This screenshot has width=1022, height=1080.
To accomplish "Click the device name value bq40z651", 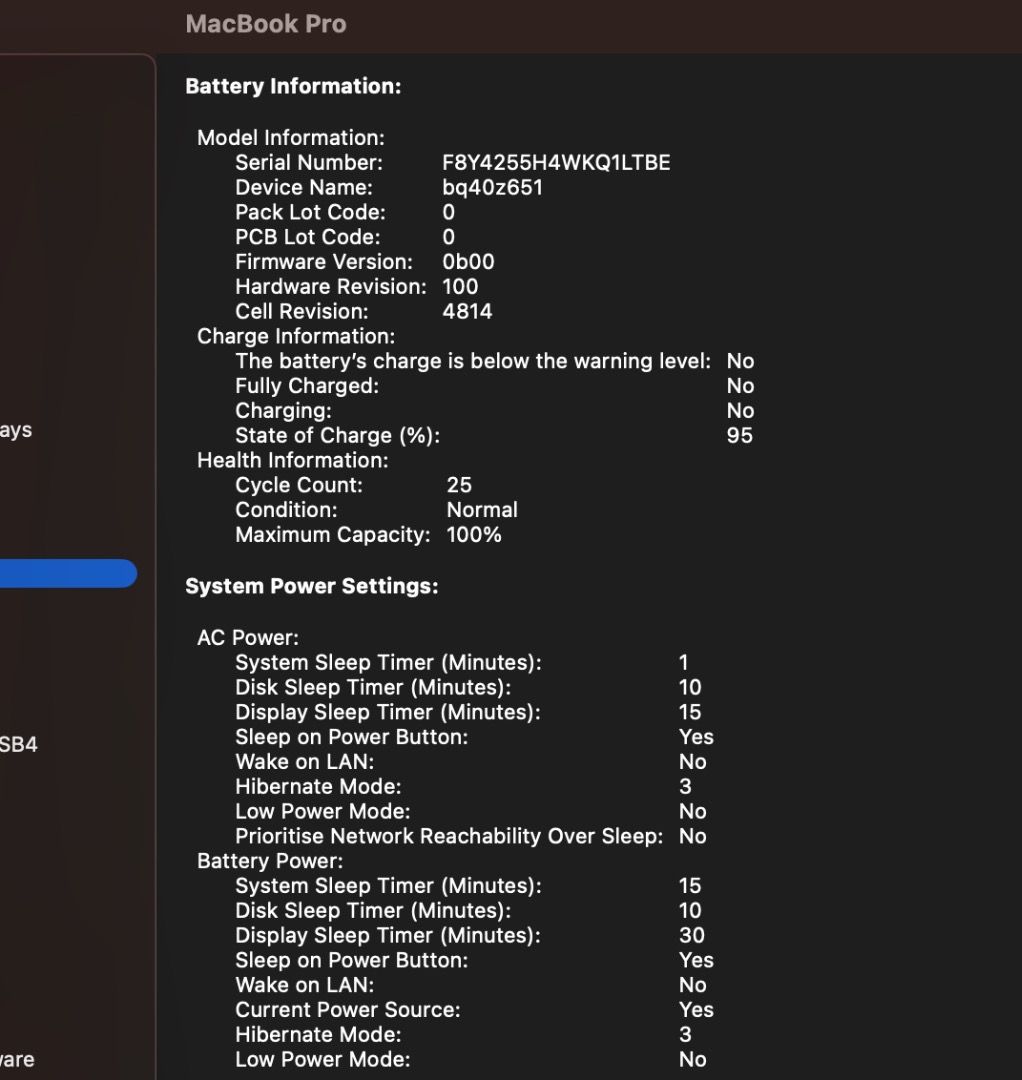I will click(x=492, y=187).
